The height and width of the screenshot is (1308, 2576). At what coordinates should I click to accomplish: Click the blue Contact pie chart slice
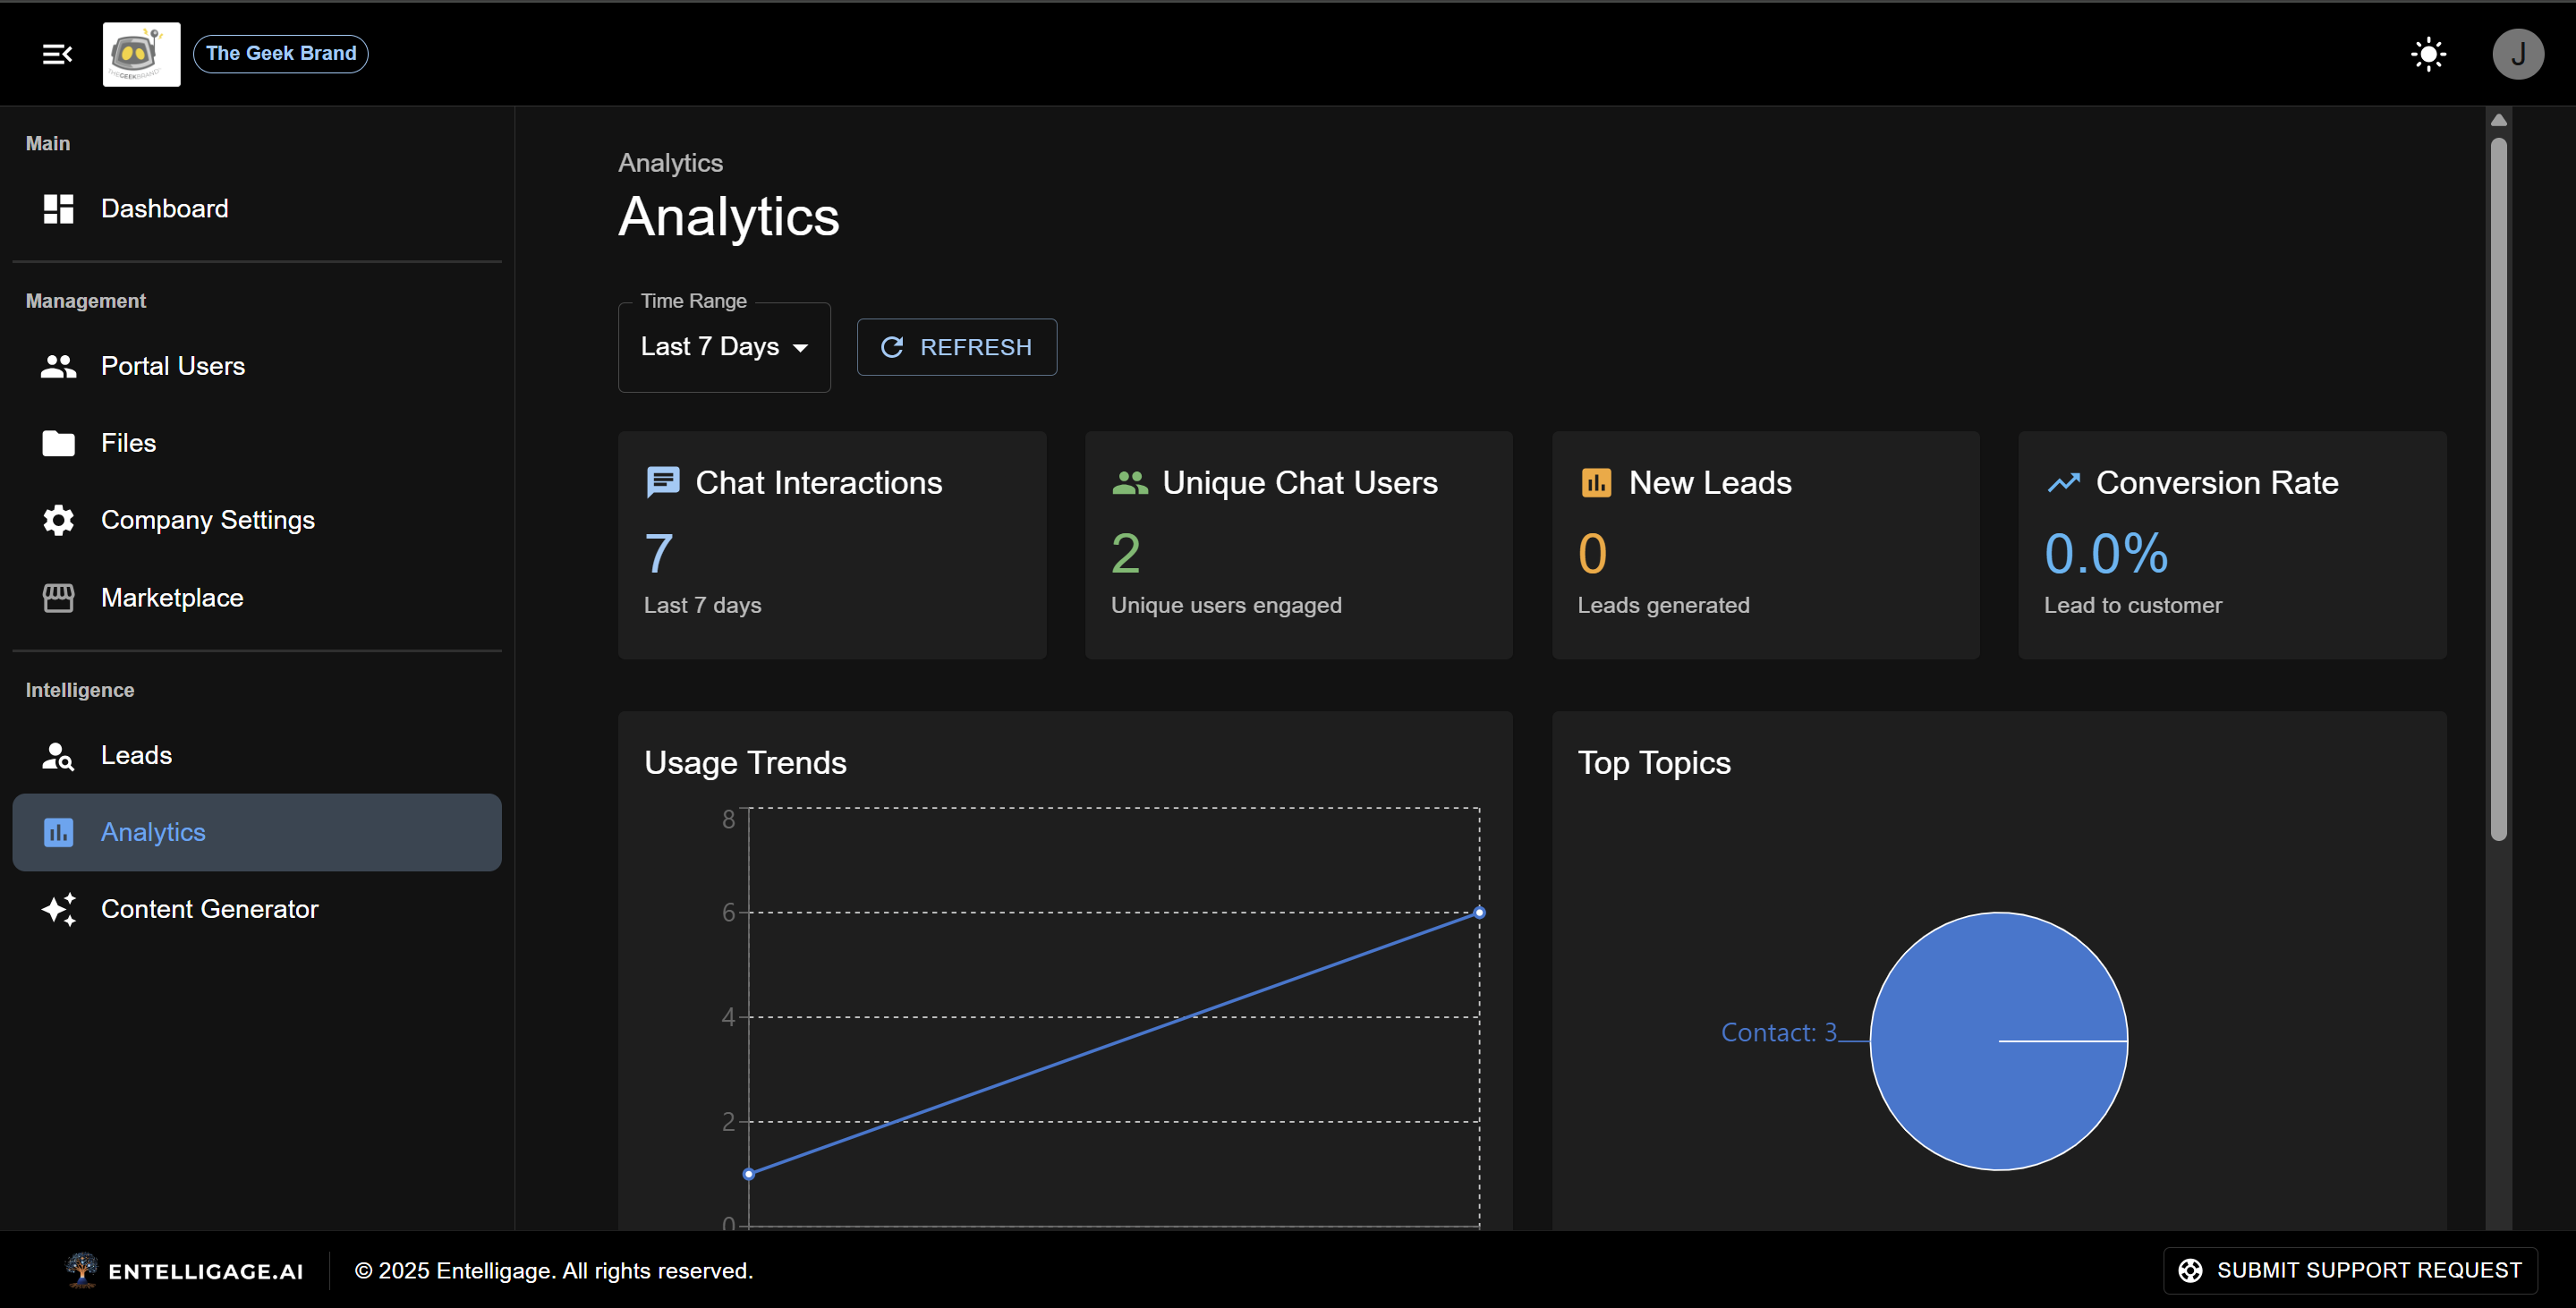coord(1998,1041)
